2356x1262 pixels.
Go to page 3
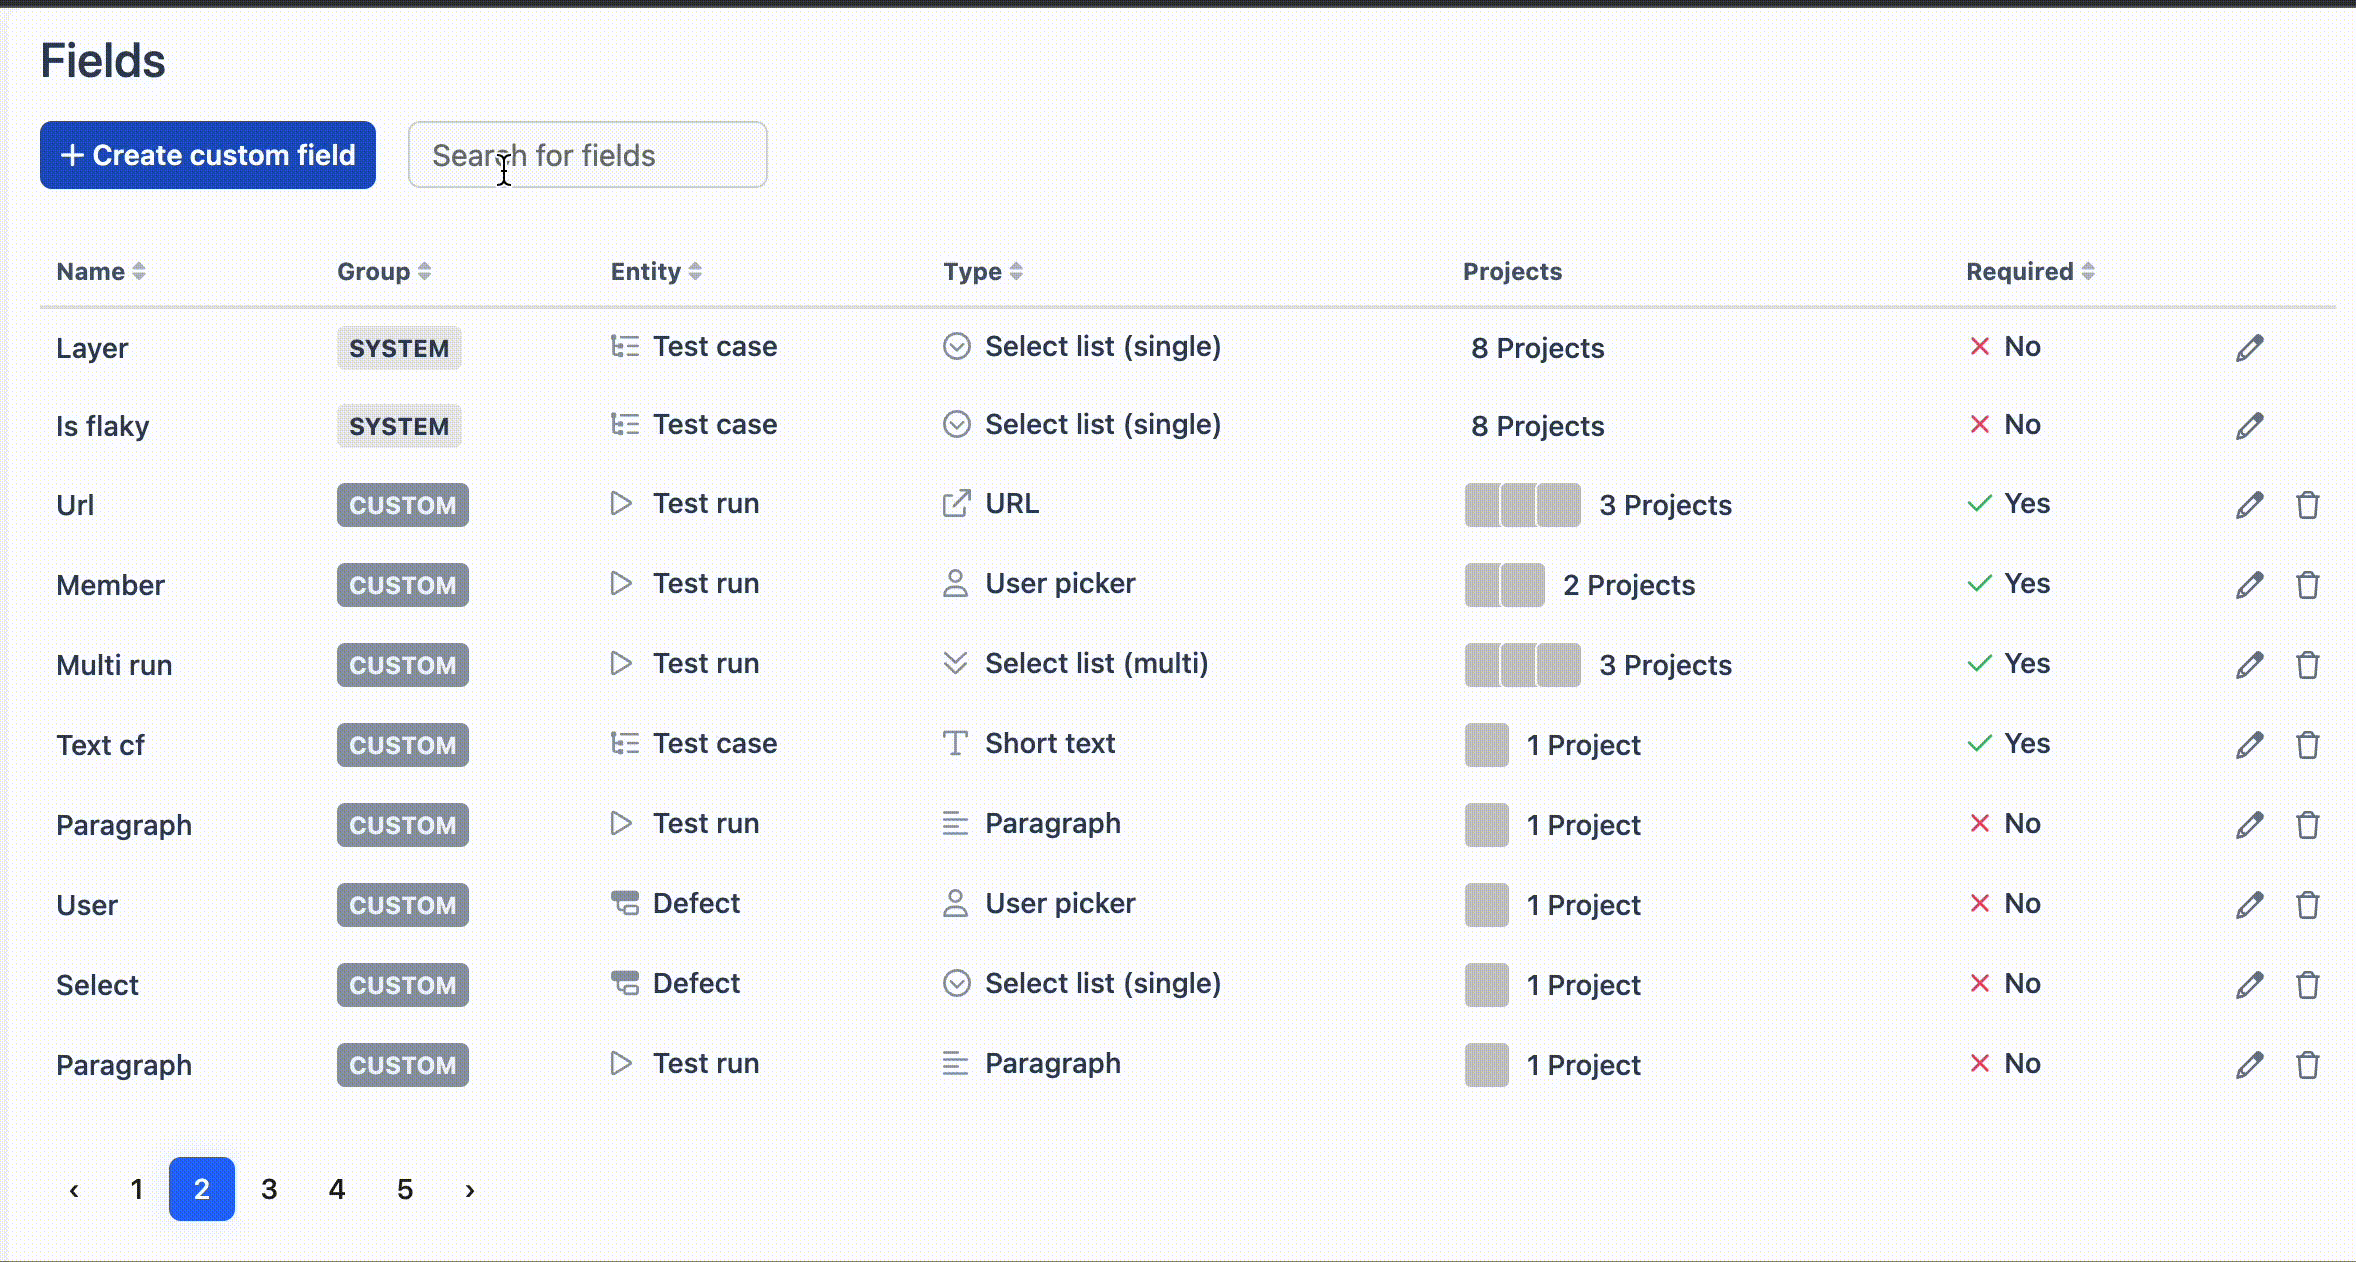(x=269, y=1189)
